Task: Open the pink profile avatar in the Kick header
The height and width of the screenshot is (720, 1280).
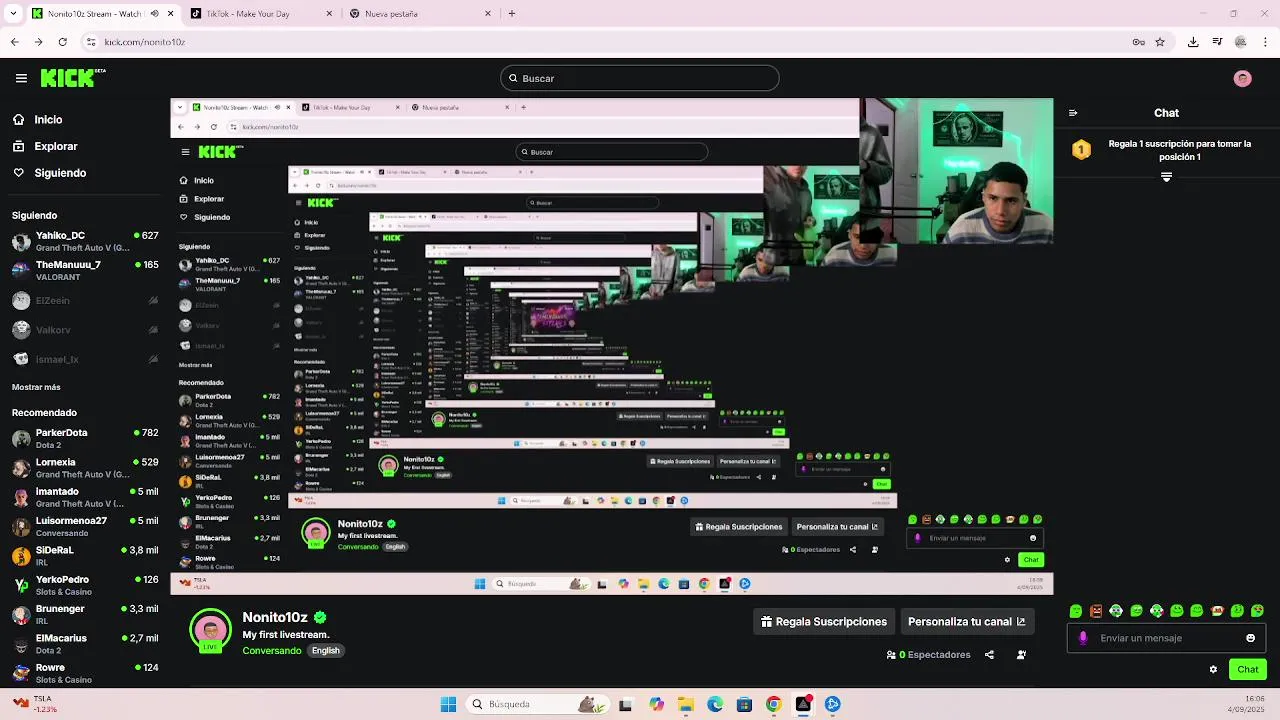Action: coord(1243,78)
